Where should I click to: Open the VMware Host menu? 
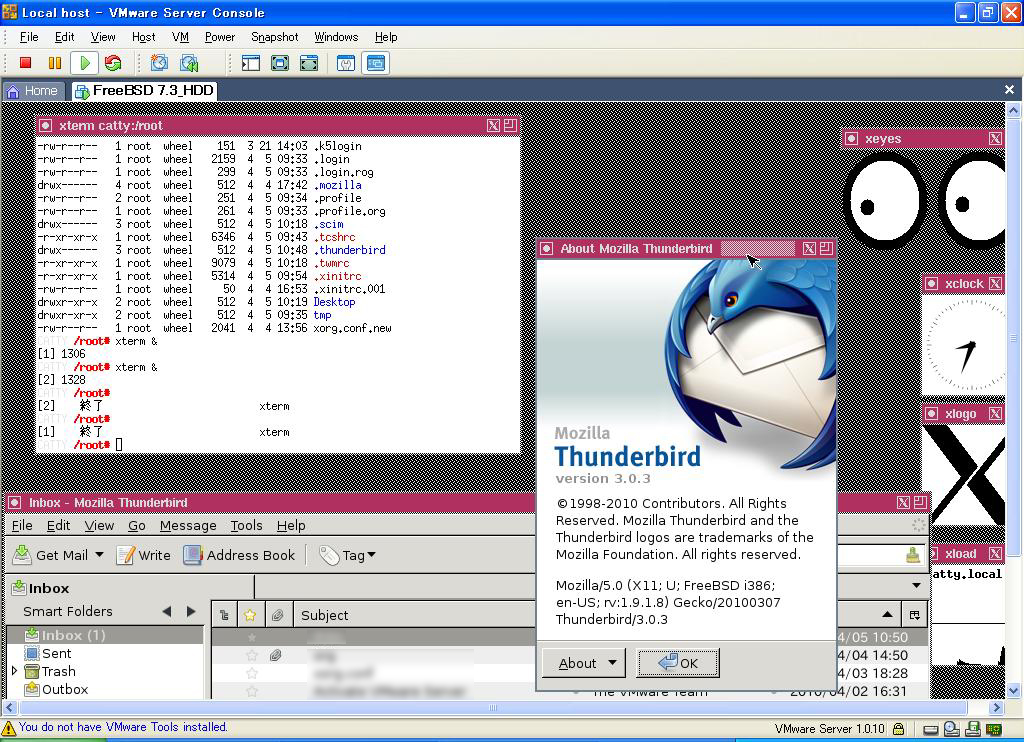143,37
